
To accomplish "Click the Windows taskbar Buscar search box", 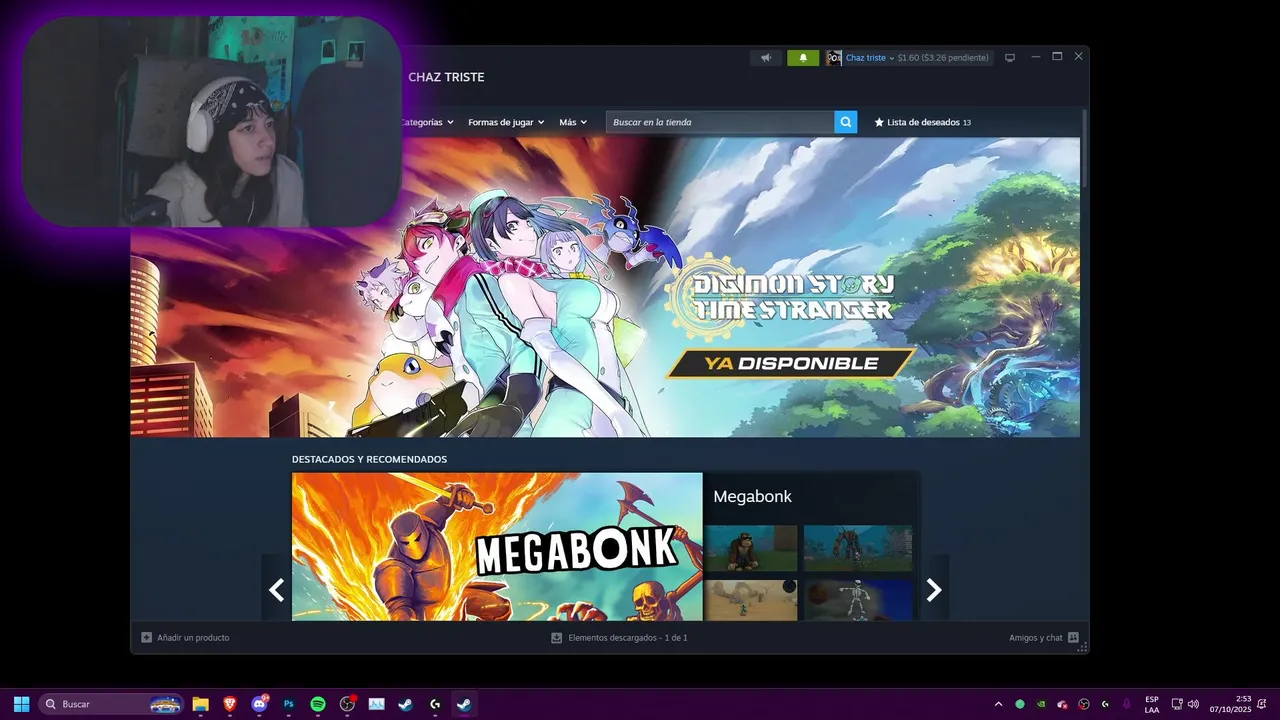I will pyautogui.click(x=112, y=704).
